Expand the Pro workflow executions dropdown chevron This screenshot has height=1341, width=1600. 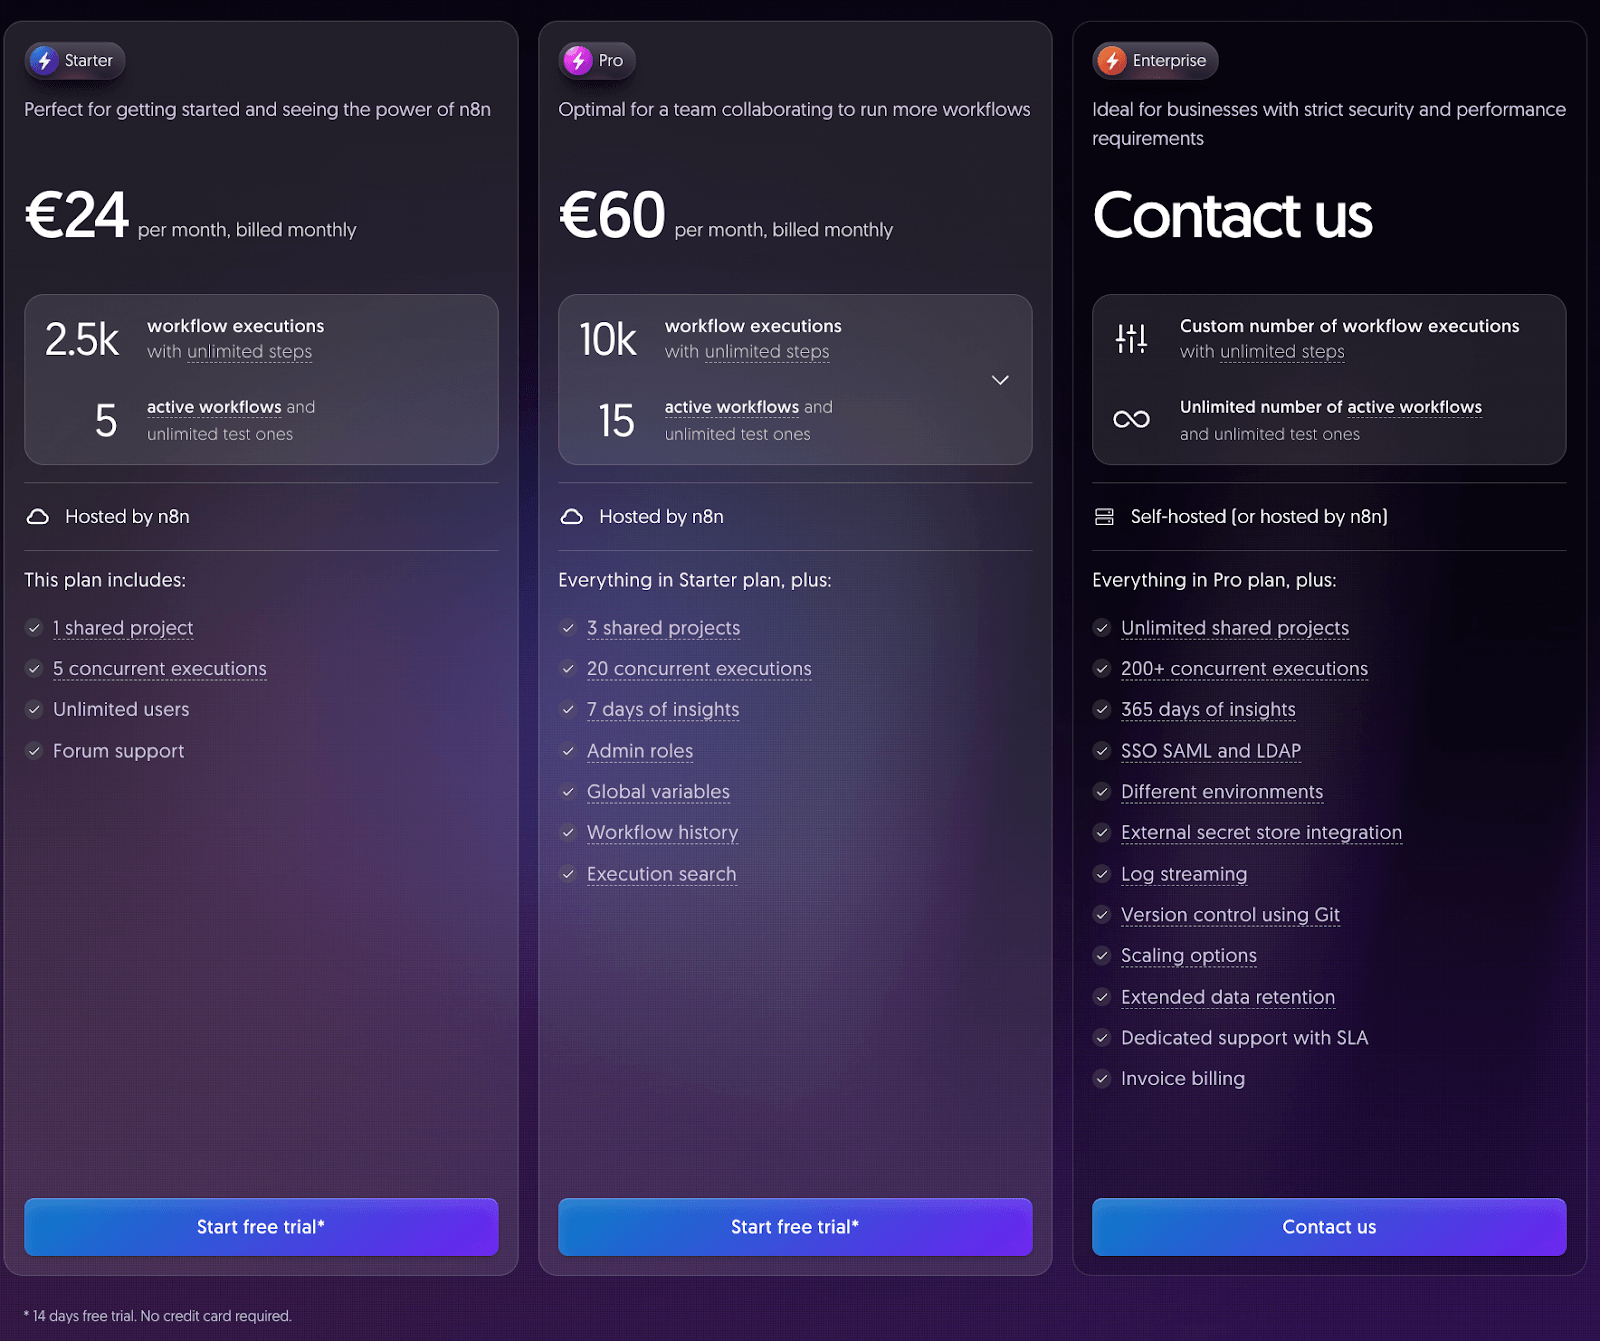point(1000,380)
